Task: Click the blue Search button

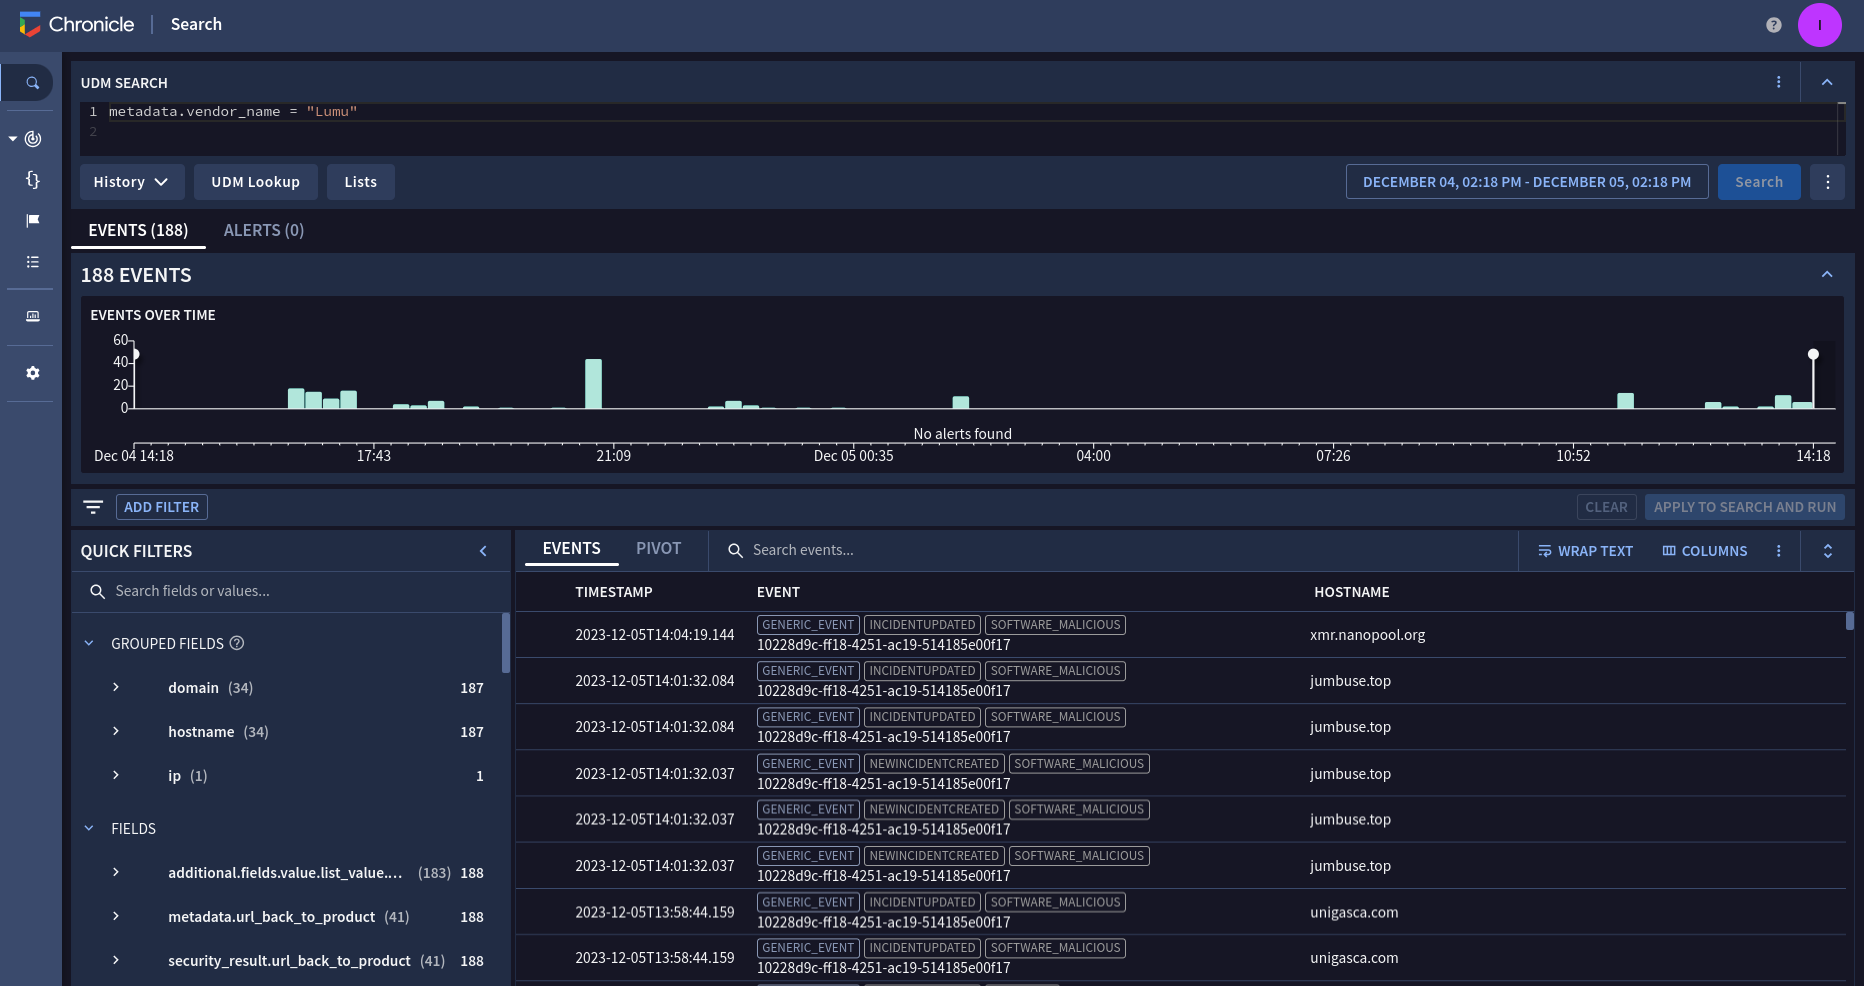Action: click(x=1758, y=182)
